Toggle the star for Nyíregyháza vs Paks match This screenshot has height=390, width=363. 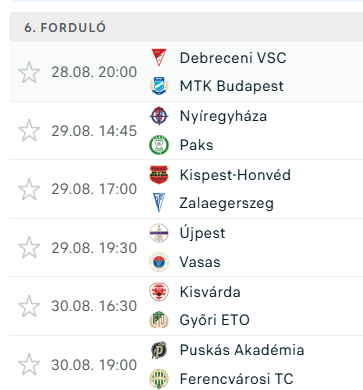(x=29, y=130)
